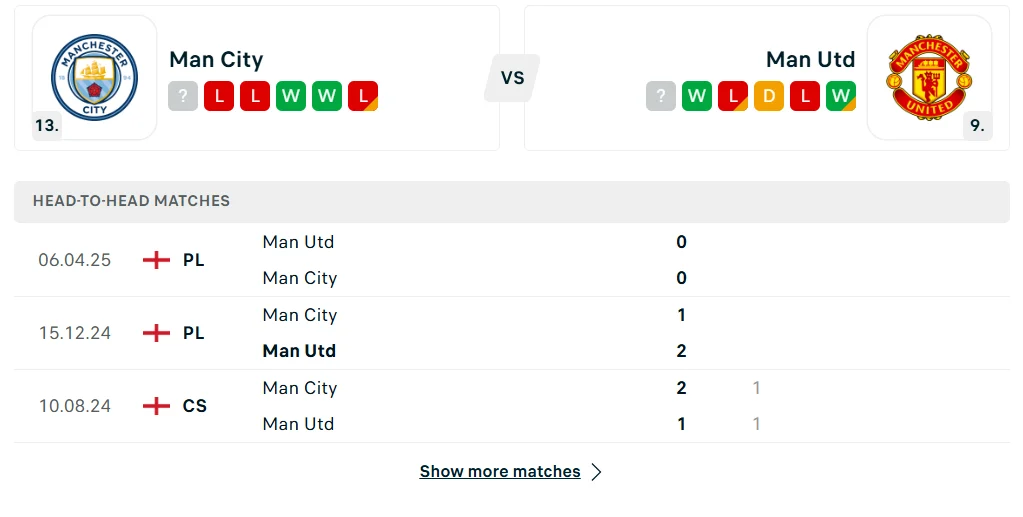The image size is (1023, 517).
Task: Click Man City's league position 13 badge
Action: point(47,126)
